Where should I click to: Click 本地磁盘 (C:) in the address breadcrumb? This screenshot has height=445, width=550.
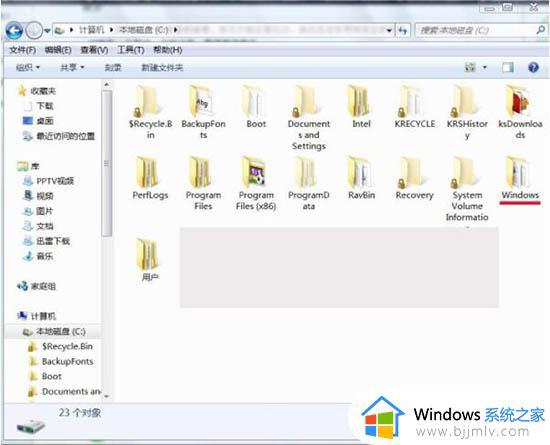pos(144,30)
